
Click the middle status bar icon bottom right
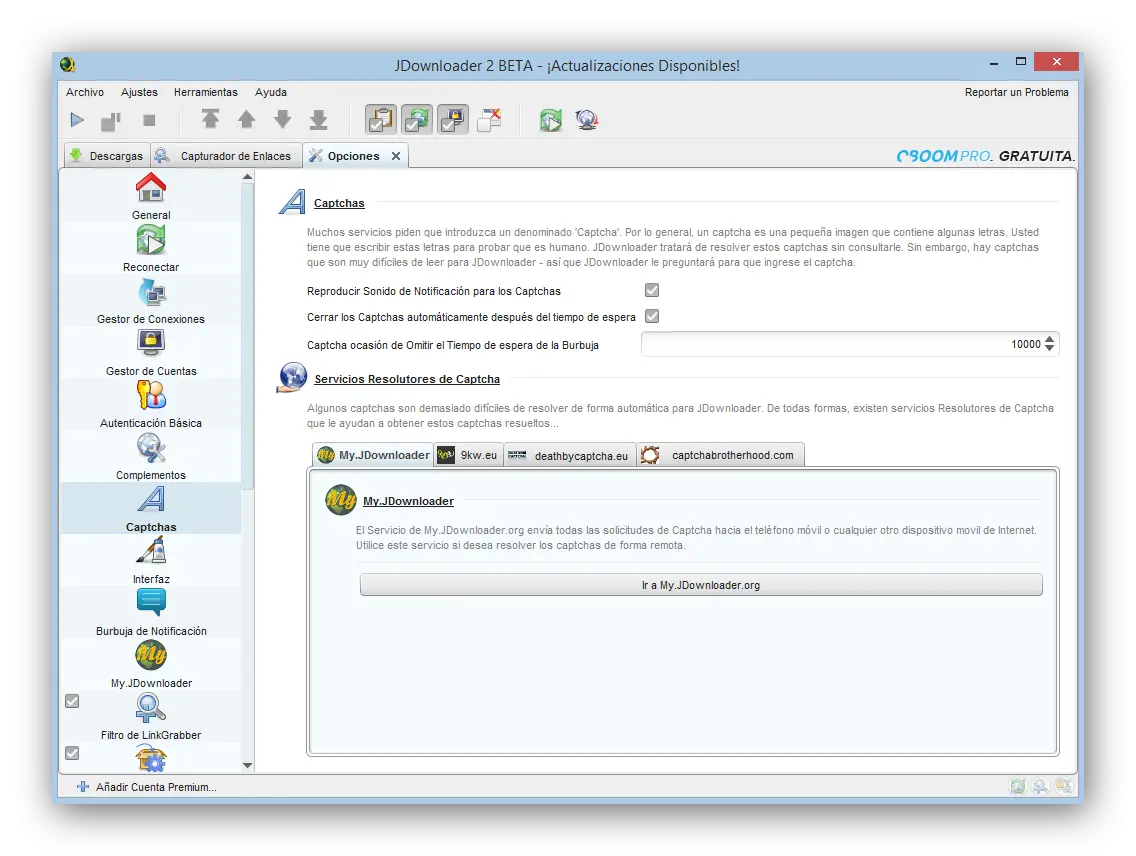pos(1040,786)
